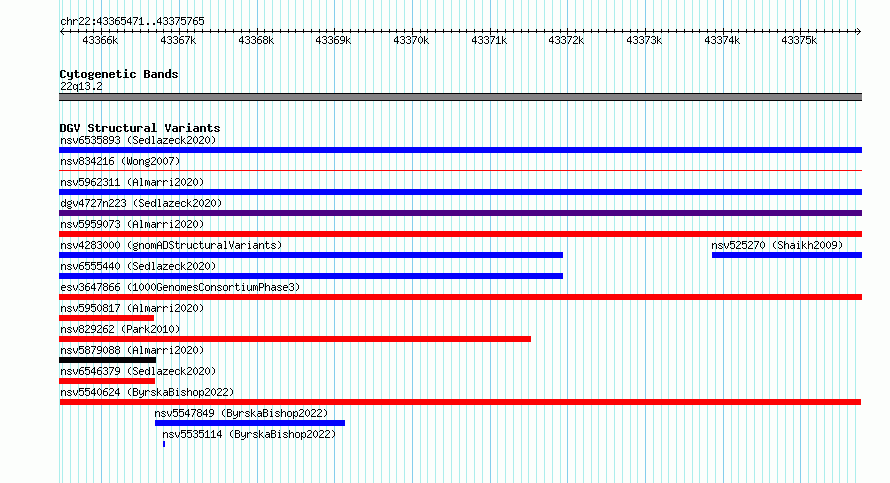890x483 pixels.
Task: Open variant nsv525270 (Shaikh2009) label
Action: click(x=777, y=245)
